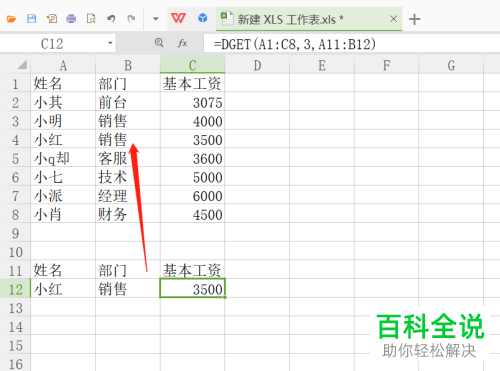Select cell A3 containing 小明
500x371 pixels.
click(63, 121)
